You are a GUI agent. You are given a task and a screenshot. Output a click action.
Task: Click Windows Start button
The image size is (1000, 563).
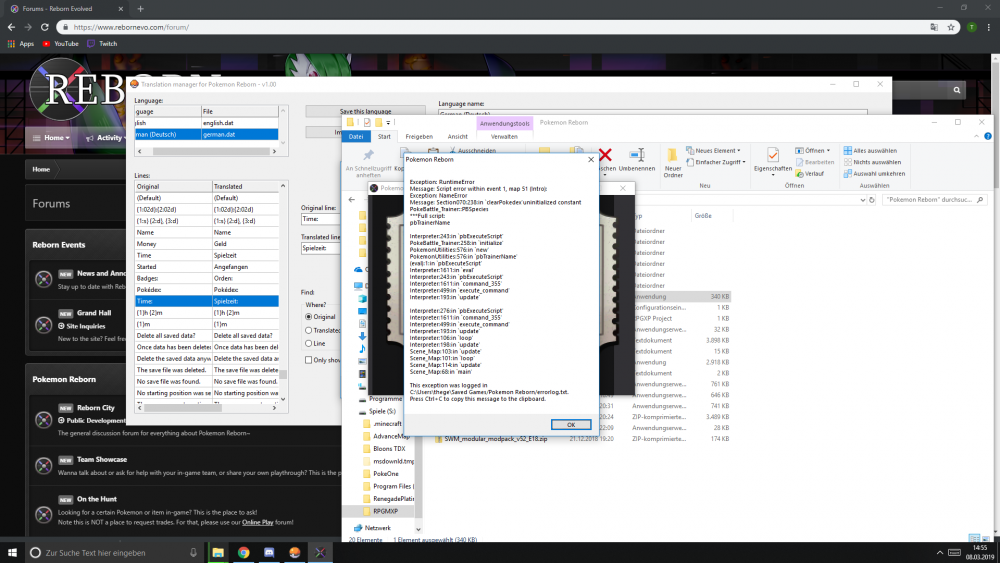coord(11,553)
